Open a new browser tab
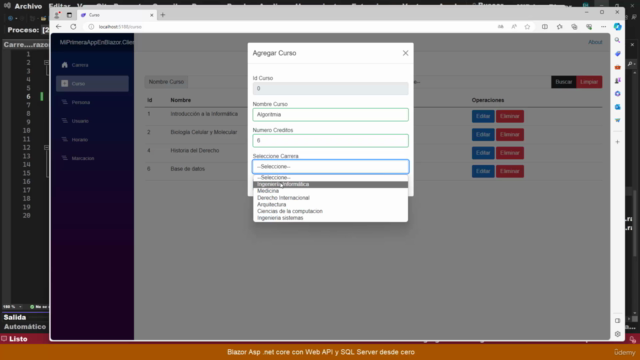The width and height of the screenshot is (640, 360). [163, 15]
